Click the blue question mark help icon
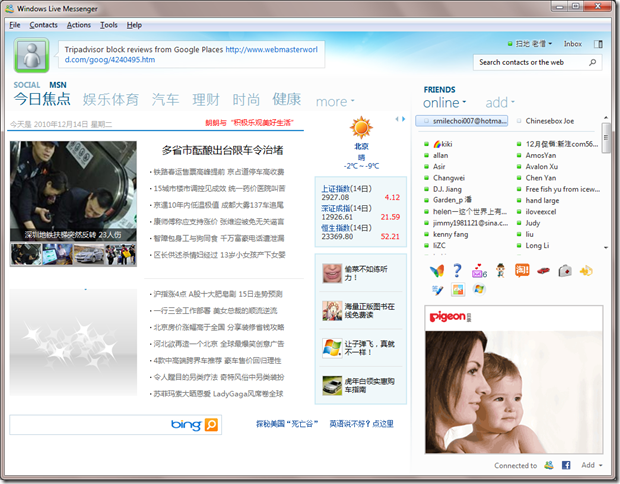 click(457, 270)
